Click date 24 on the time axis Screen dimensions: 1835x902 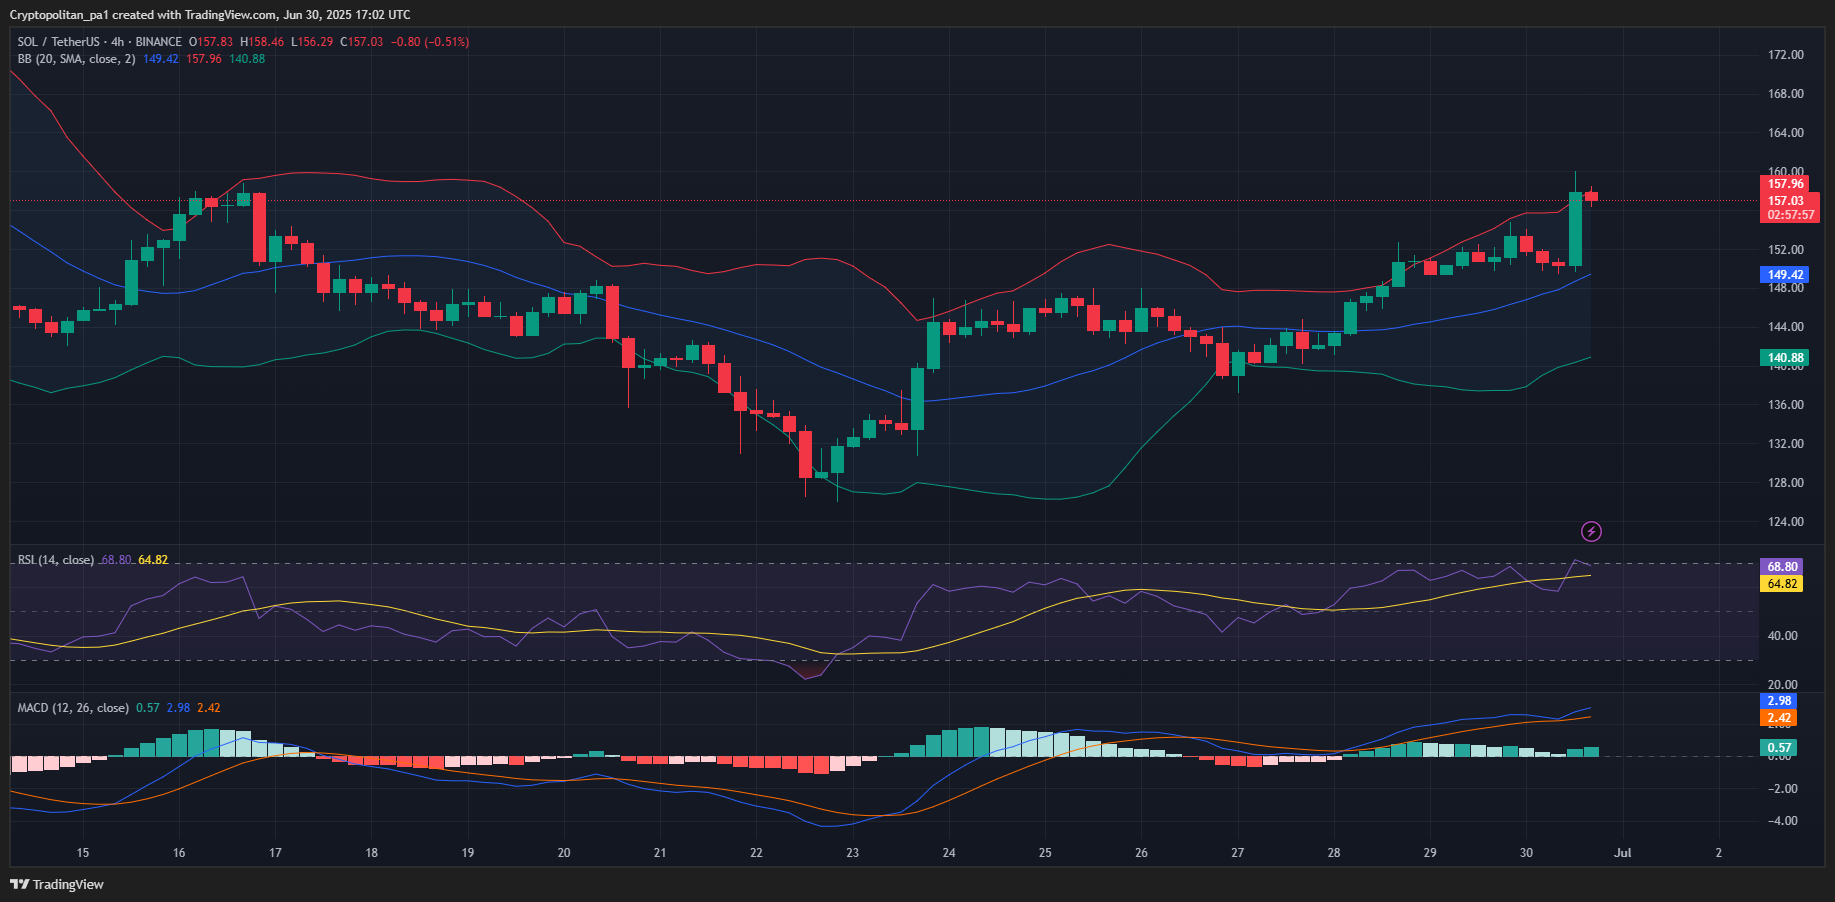949,853
